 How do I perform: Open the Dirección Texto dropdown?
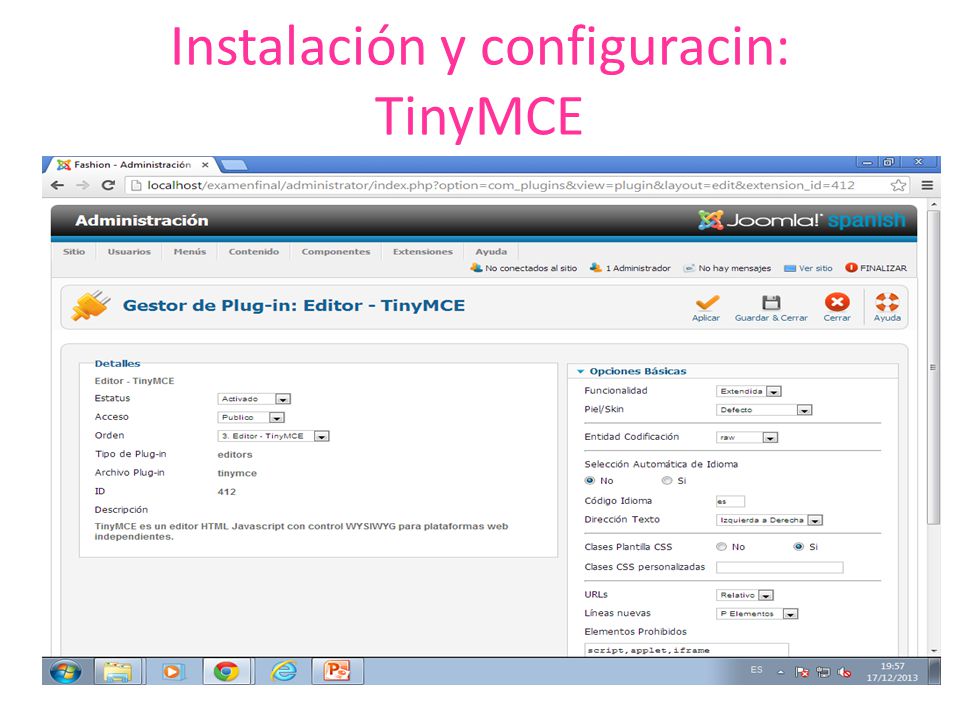coord(770,520)
